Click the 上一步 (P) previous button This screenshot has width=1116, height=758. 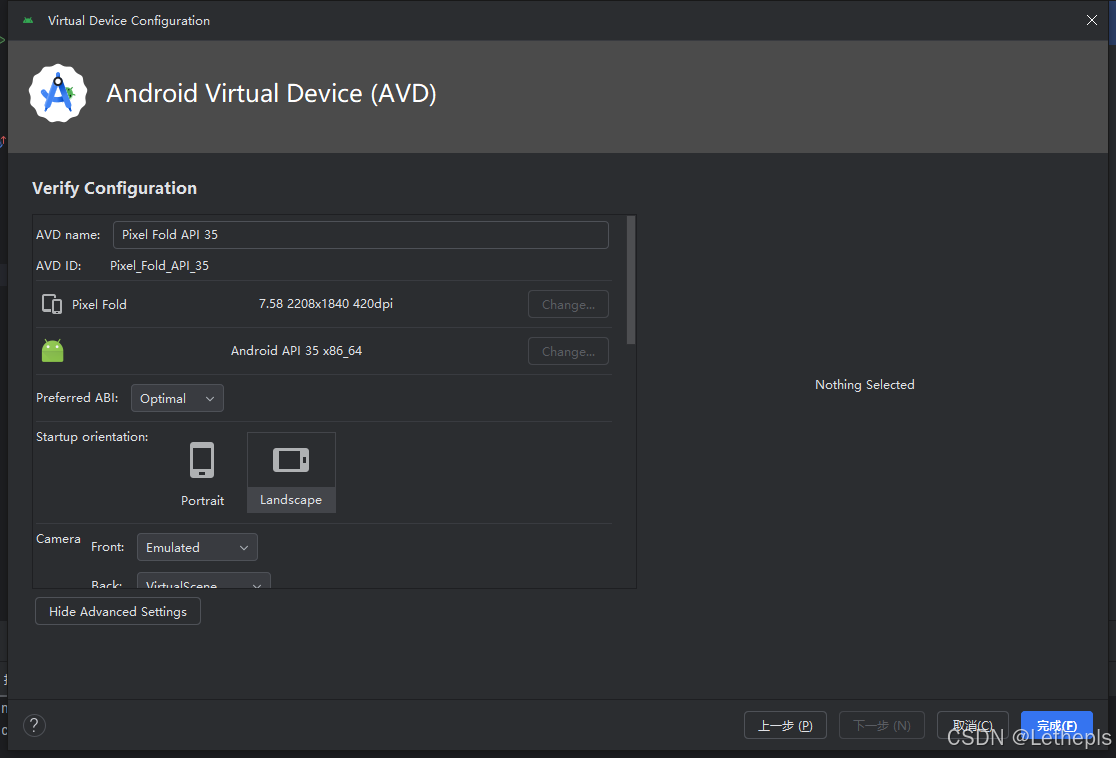pyautogui.click(x=785, y=725)
